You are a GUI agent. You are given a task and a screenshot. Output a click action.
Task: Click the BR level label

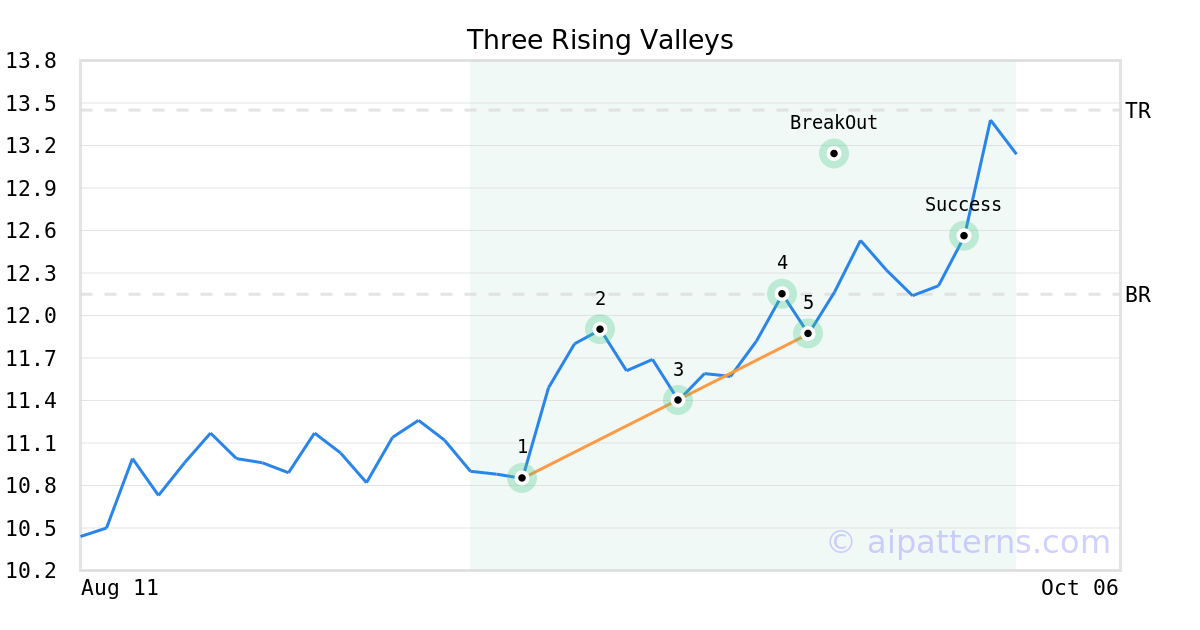(1138, 295)
